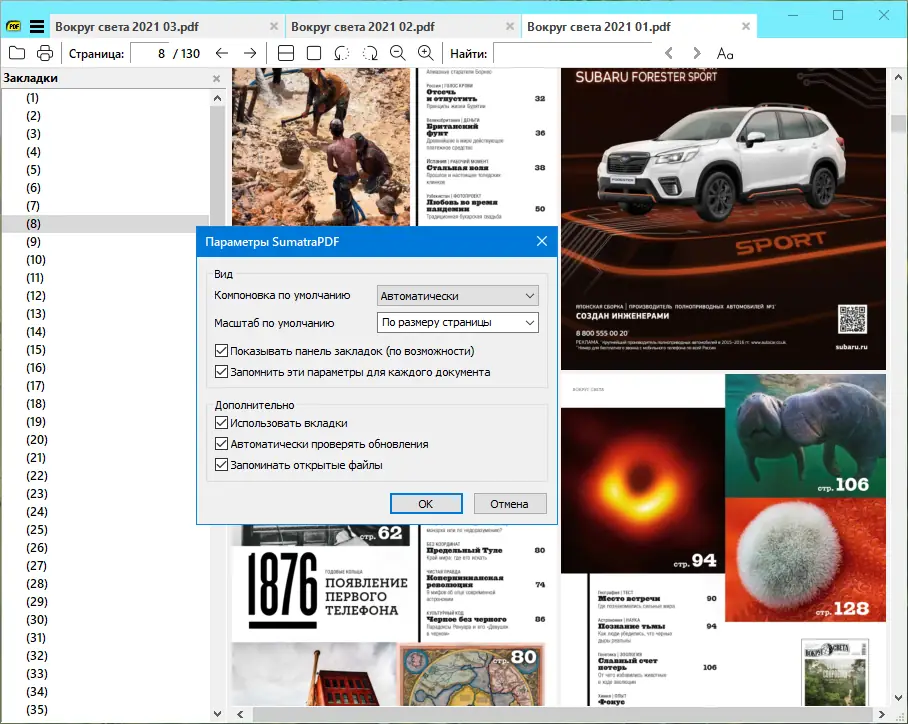Close the Параметры SumatraPDF dialog

pyautogui.click(x=541, y=241)
